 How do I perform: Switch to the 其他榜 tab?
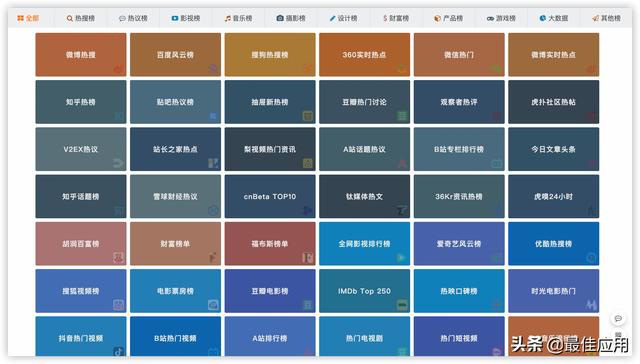click(607, 18)
